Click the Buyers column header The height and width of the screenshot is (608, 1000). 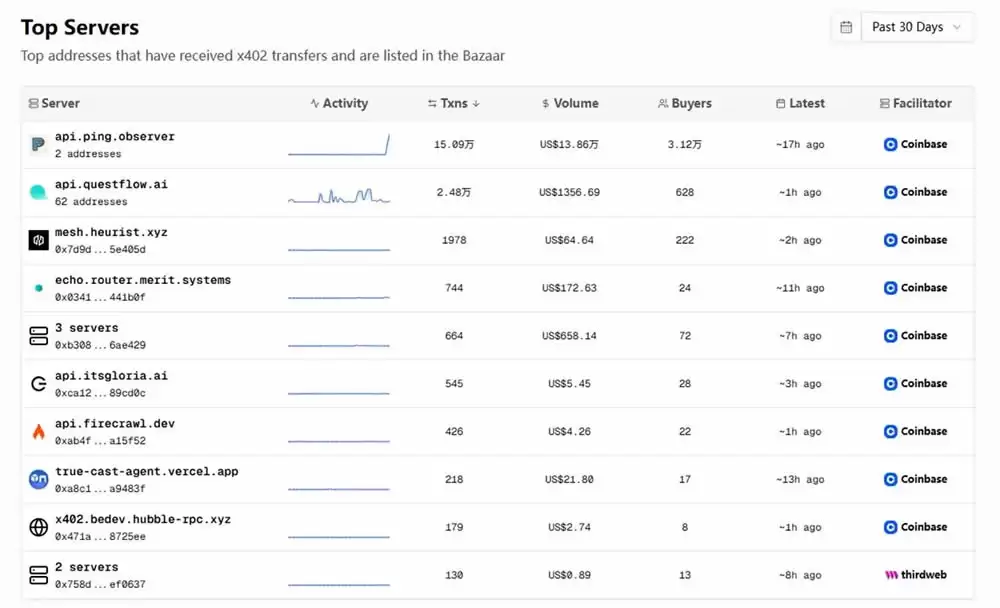685,103
